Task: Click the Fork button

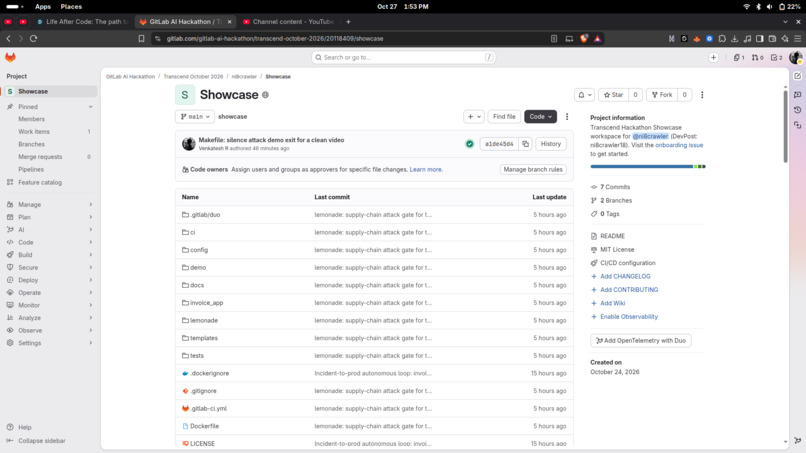Action: click(662, 95)
